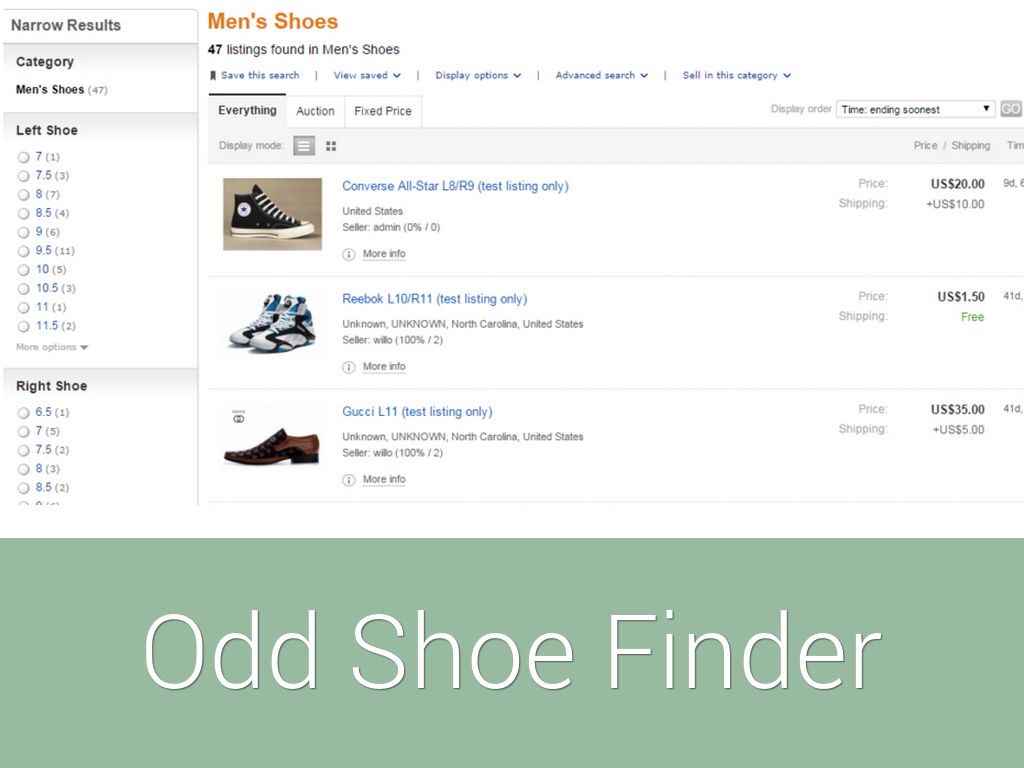The image size is (1024, 768).
Task: Switch to the Fixed Price tab
Action: [383, 111]
